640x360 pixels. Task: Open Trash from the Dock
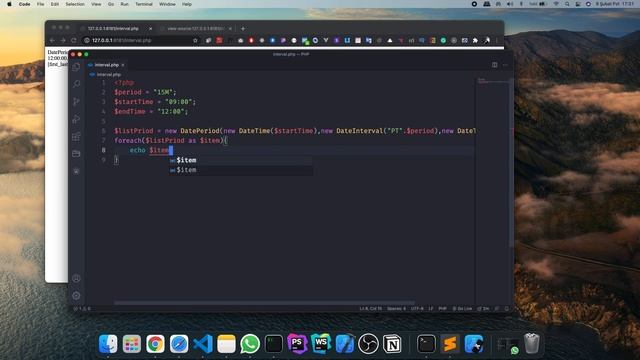[x=531, y=344]
